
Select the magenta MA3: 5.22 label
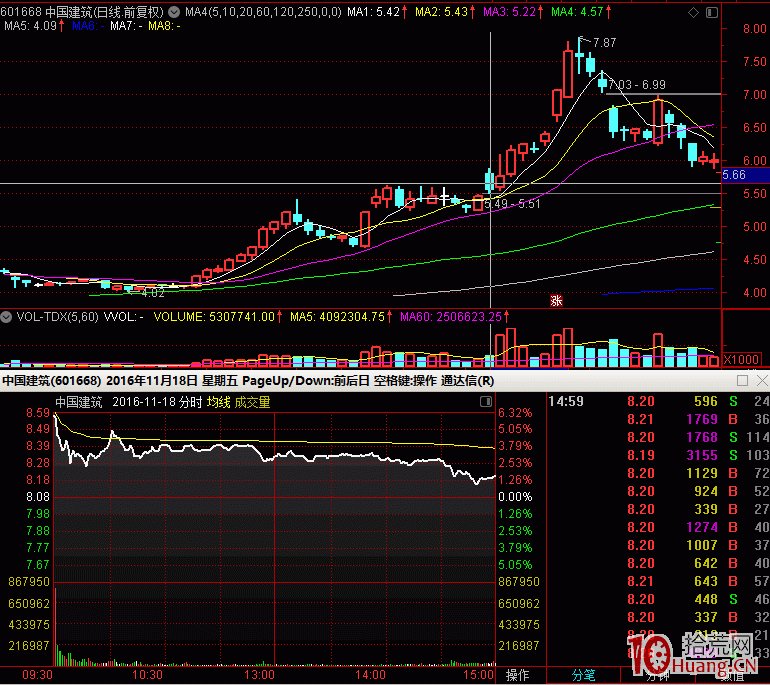pyautogui.click(x=513, y=12)
